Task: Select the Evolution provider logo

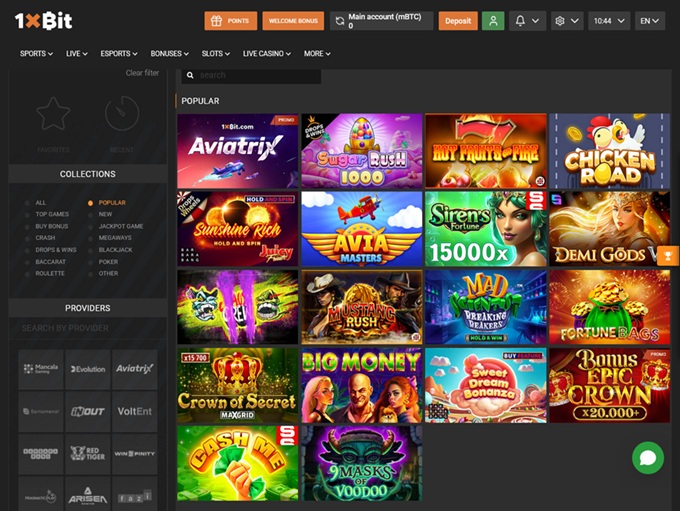Action: (x=87, y=369)
